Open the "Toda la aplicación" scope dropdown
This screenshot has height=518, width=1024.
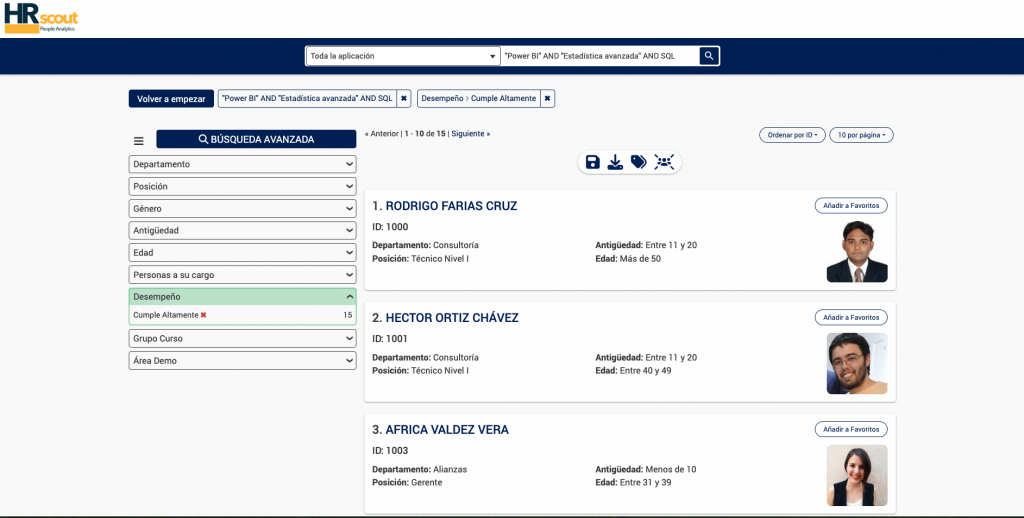[402, 56]
